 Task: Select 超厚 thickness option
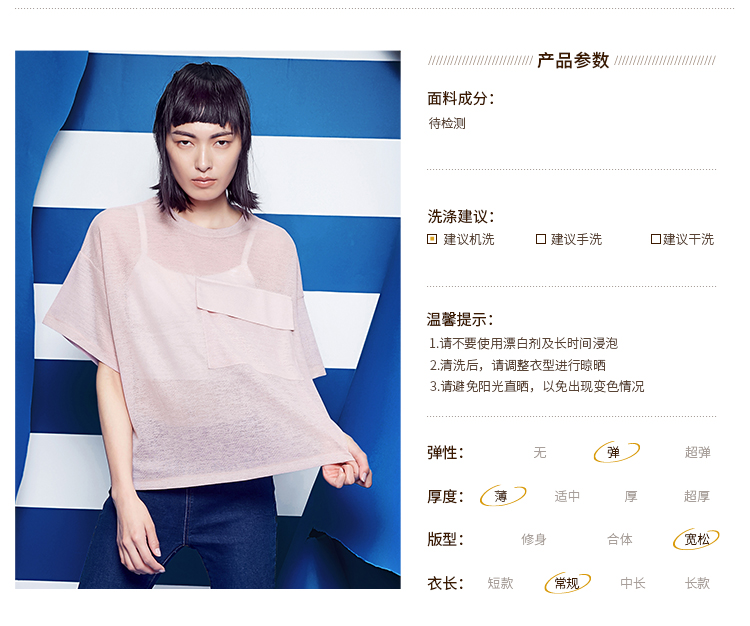coord(696,496)
